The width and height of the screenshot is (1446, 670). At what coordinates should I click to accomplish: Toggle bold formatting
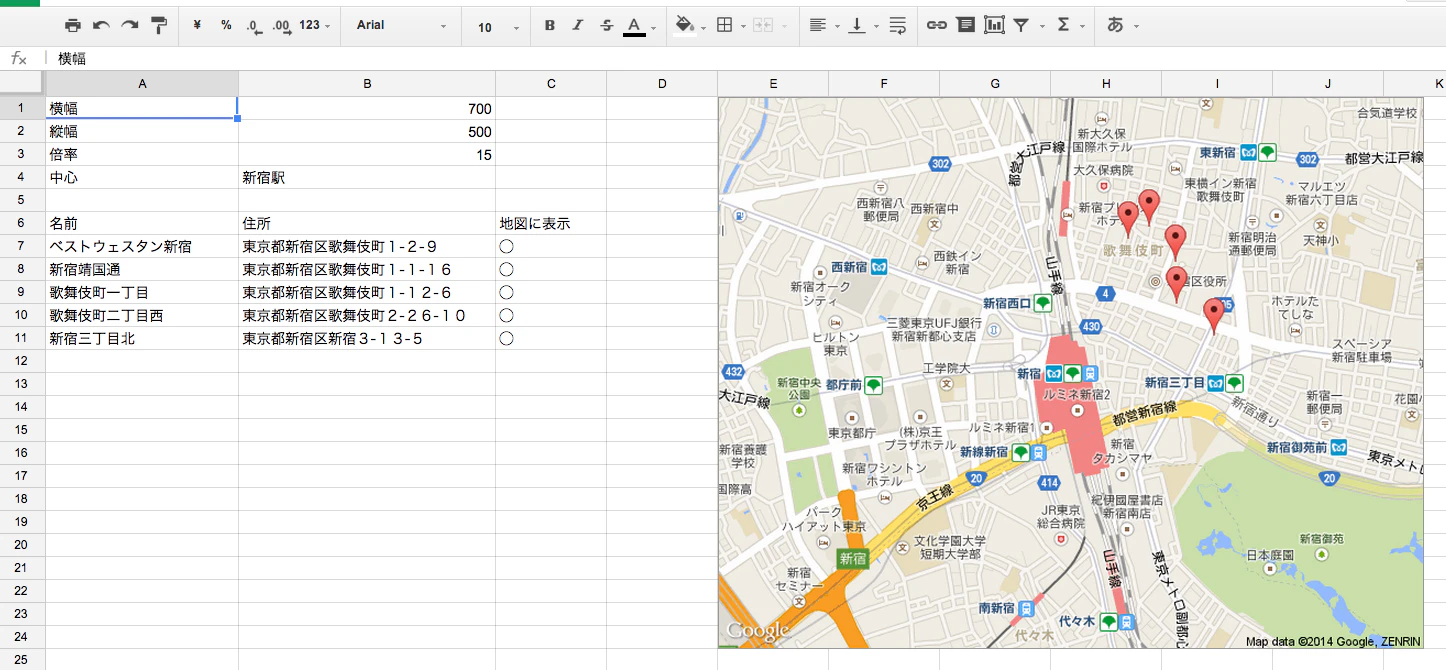pos(549,26)
